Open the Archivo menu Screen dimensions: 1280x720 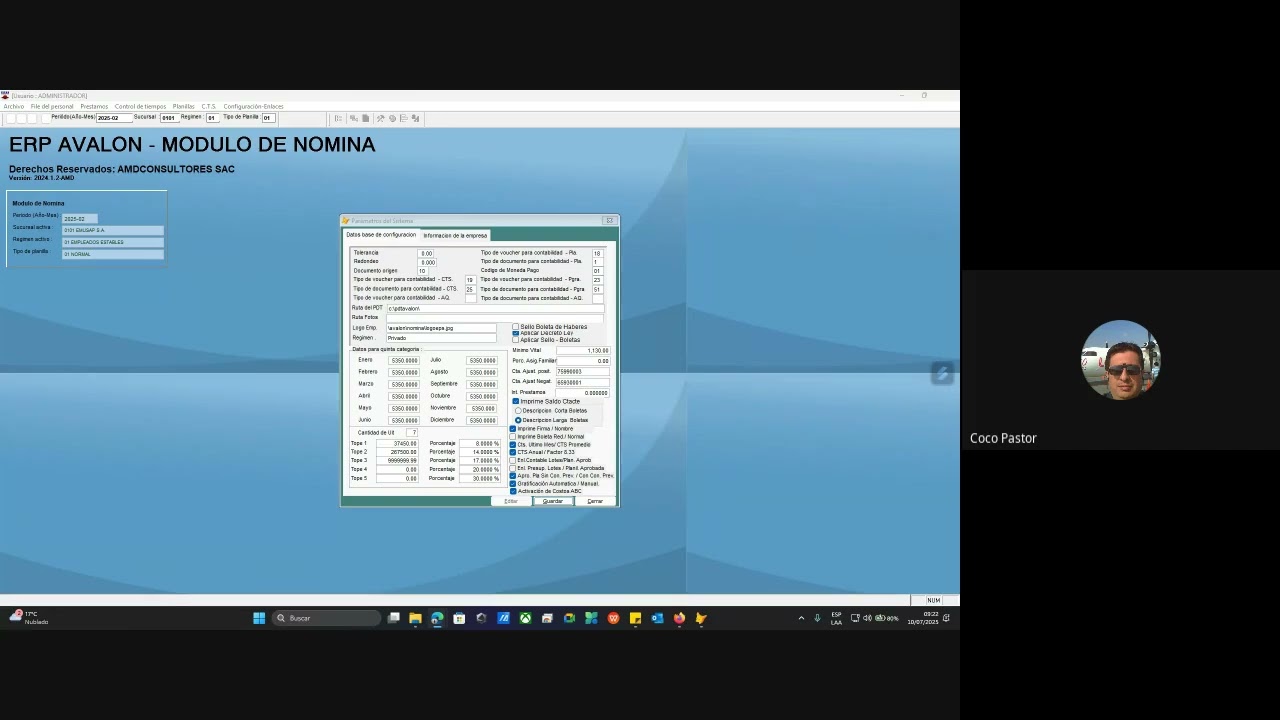click(13, 106)
